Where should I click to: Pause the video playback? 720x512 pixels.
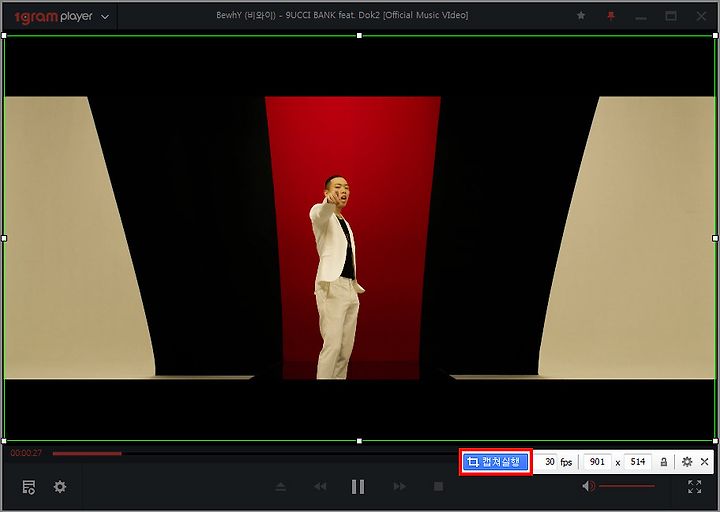[358, 487]
